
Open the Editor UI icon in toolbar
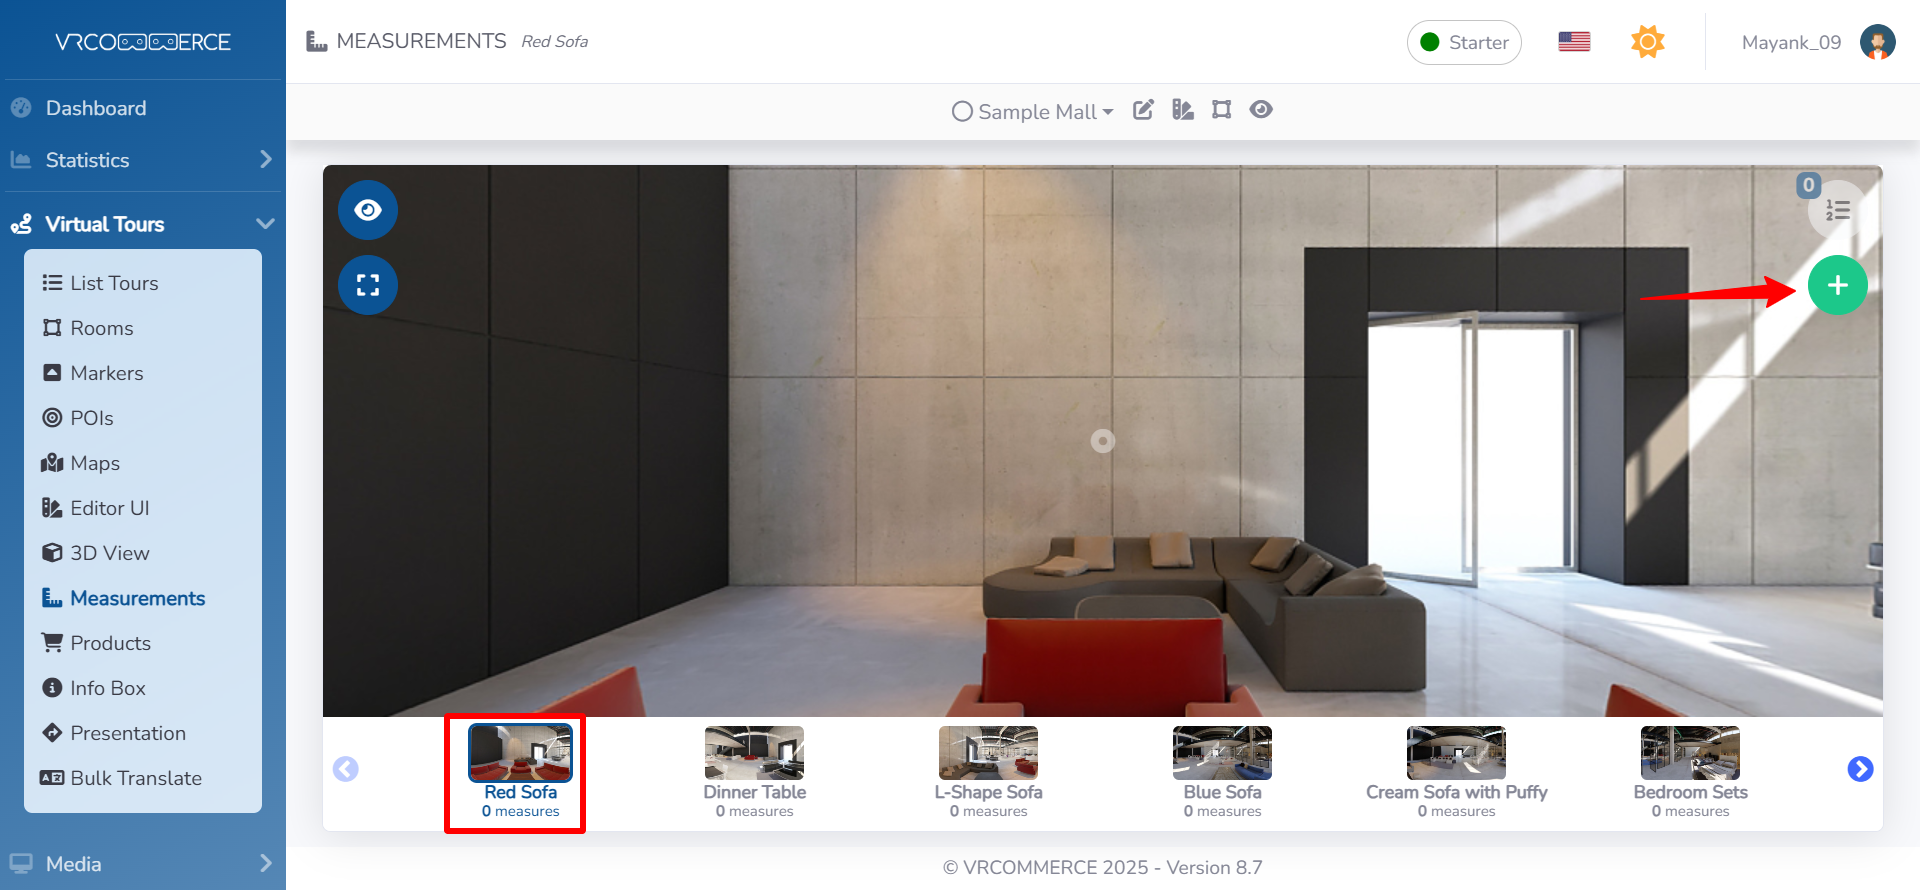point(1183,110)
